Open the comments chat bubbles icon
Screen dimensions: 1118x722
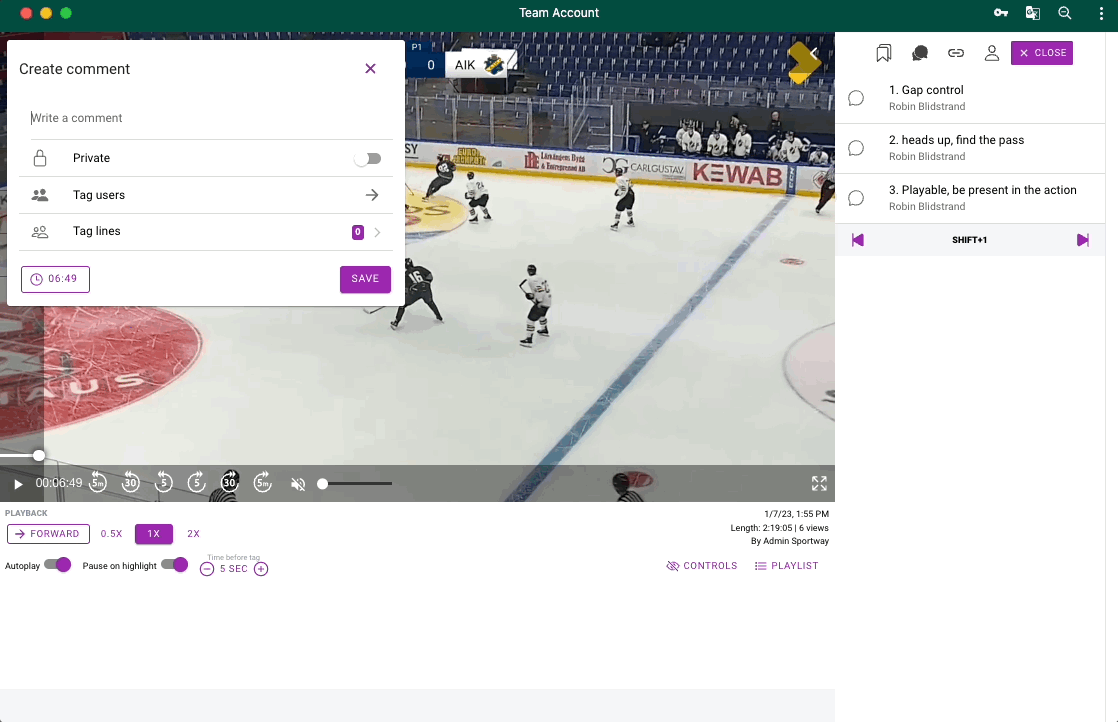click(919, 53)
